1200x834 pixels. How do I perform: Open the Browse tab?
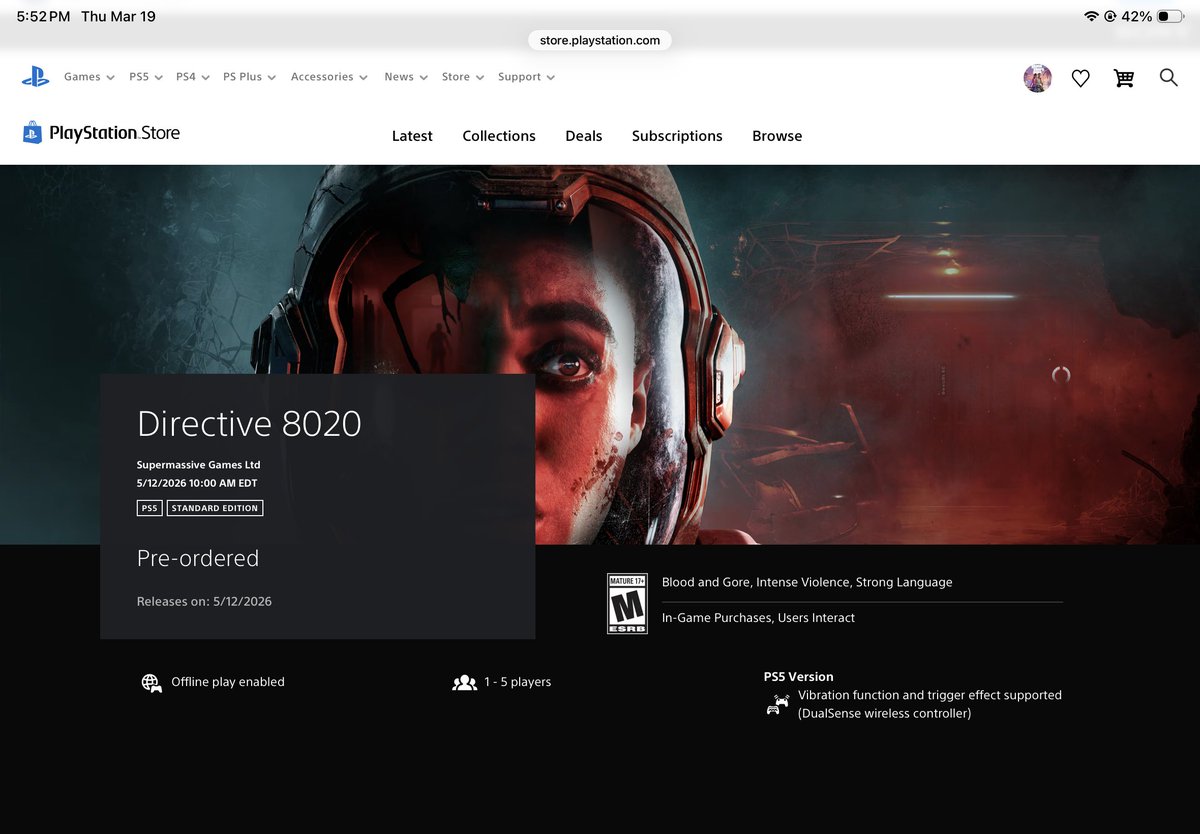click(x=777, y=136)
